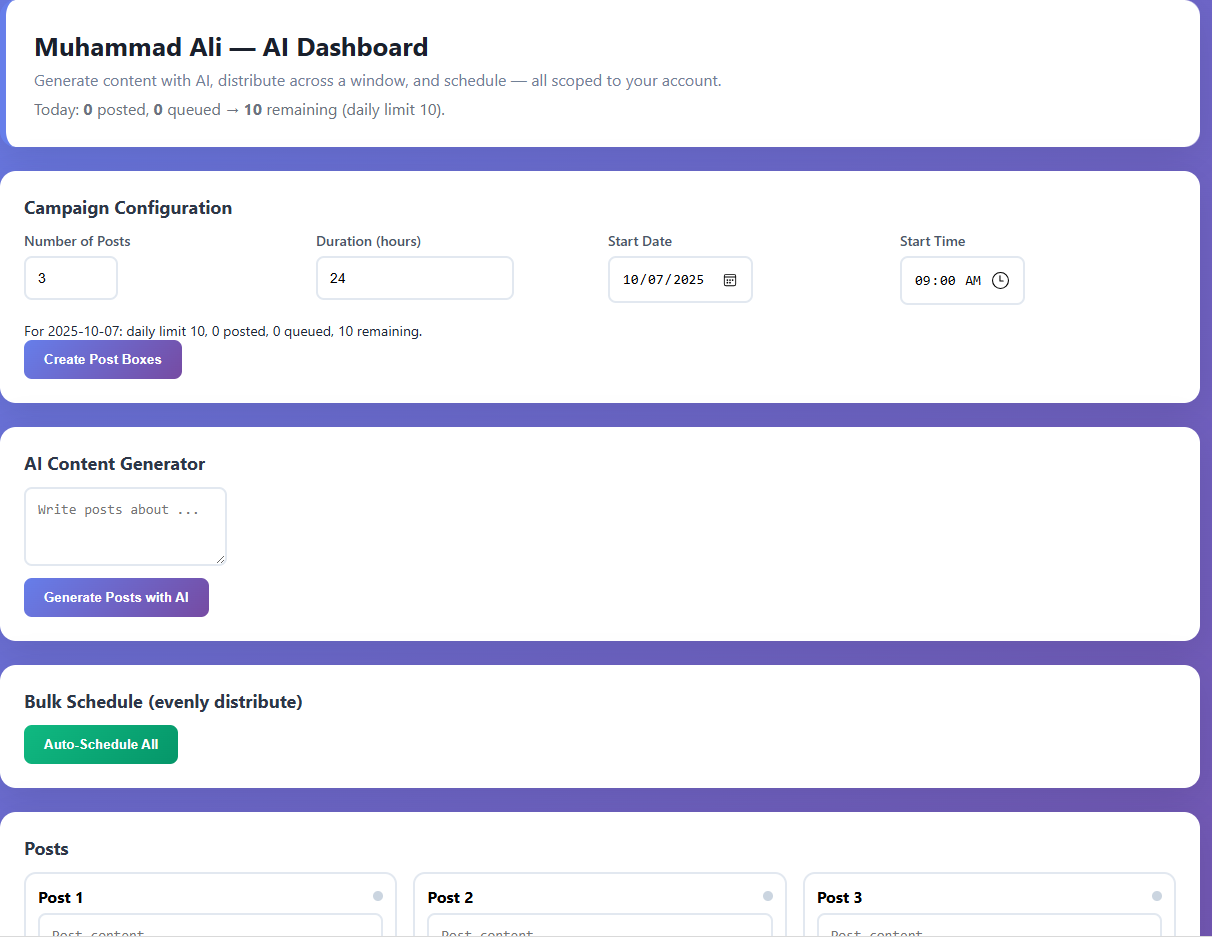Click the status dot on Post 3

(x=1156, y=896)
